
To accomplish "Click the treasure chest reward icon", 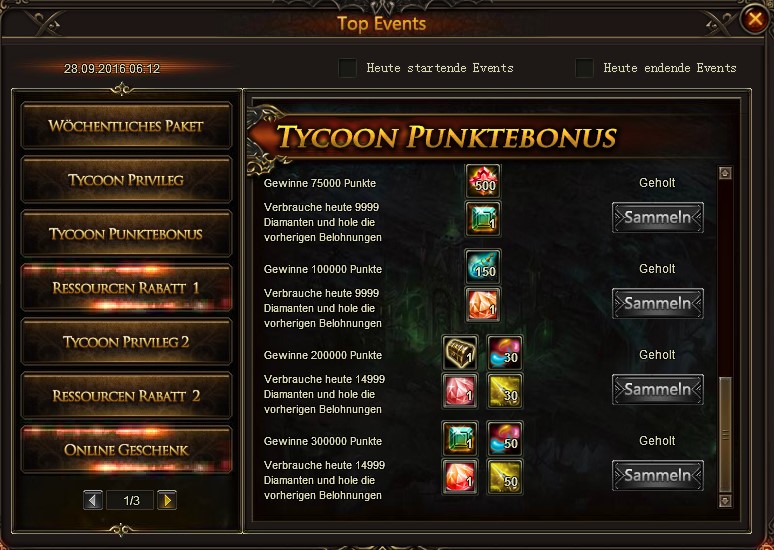I will (x=460, y=353).
